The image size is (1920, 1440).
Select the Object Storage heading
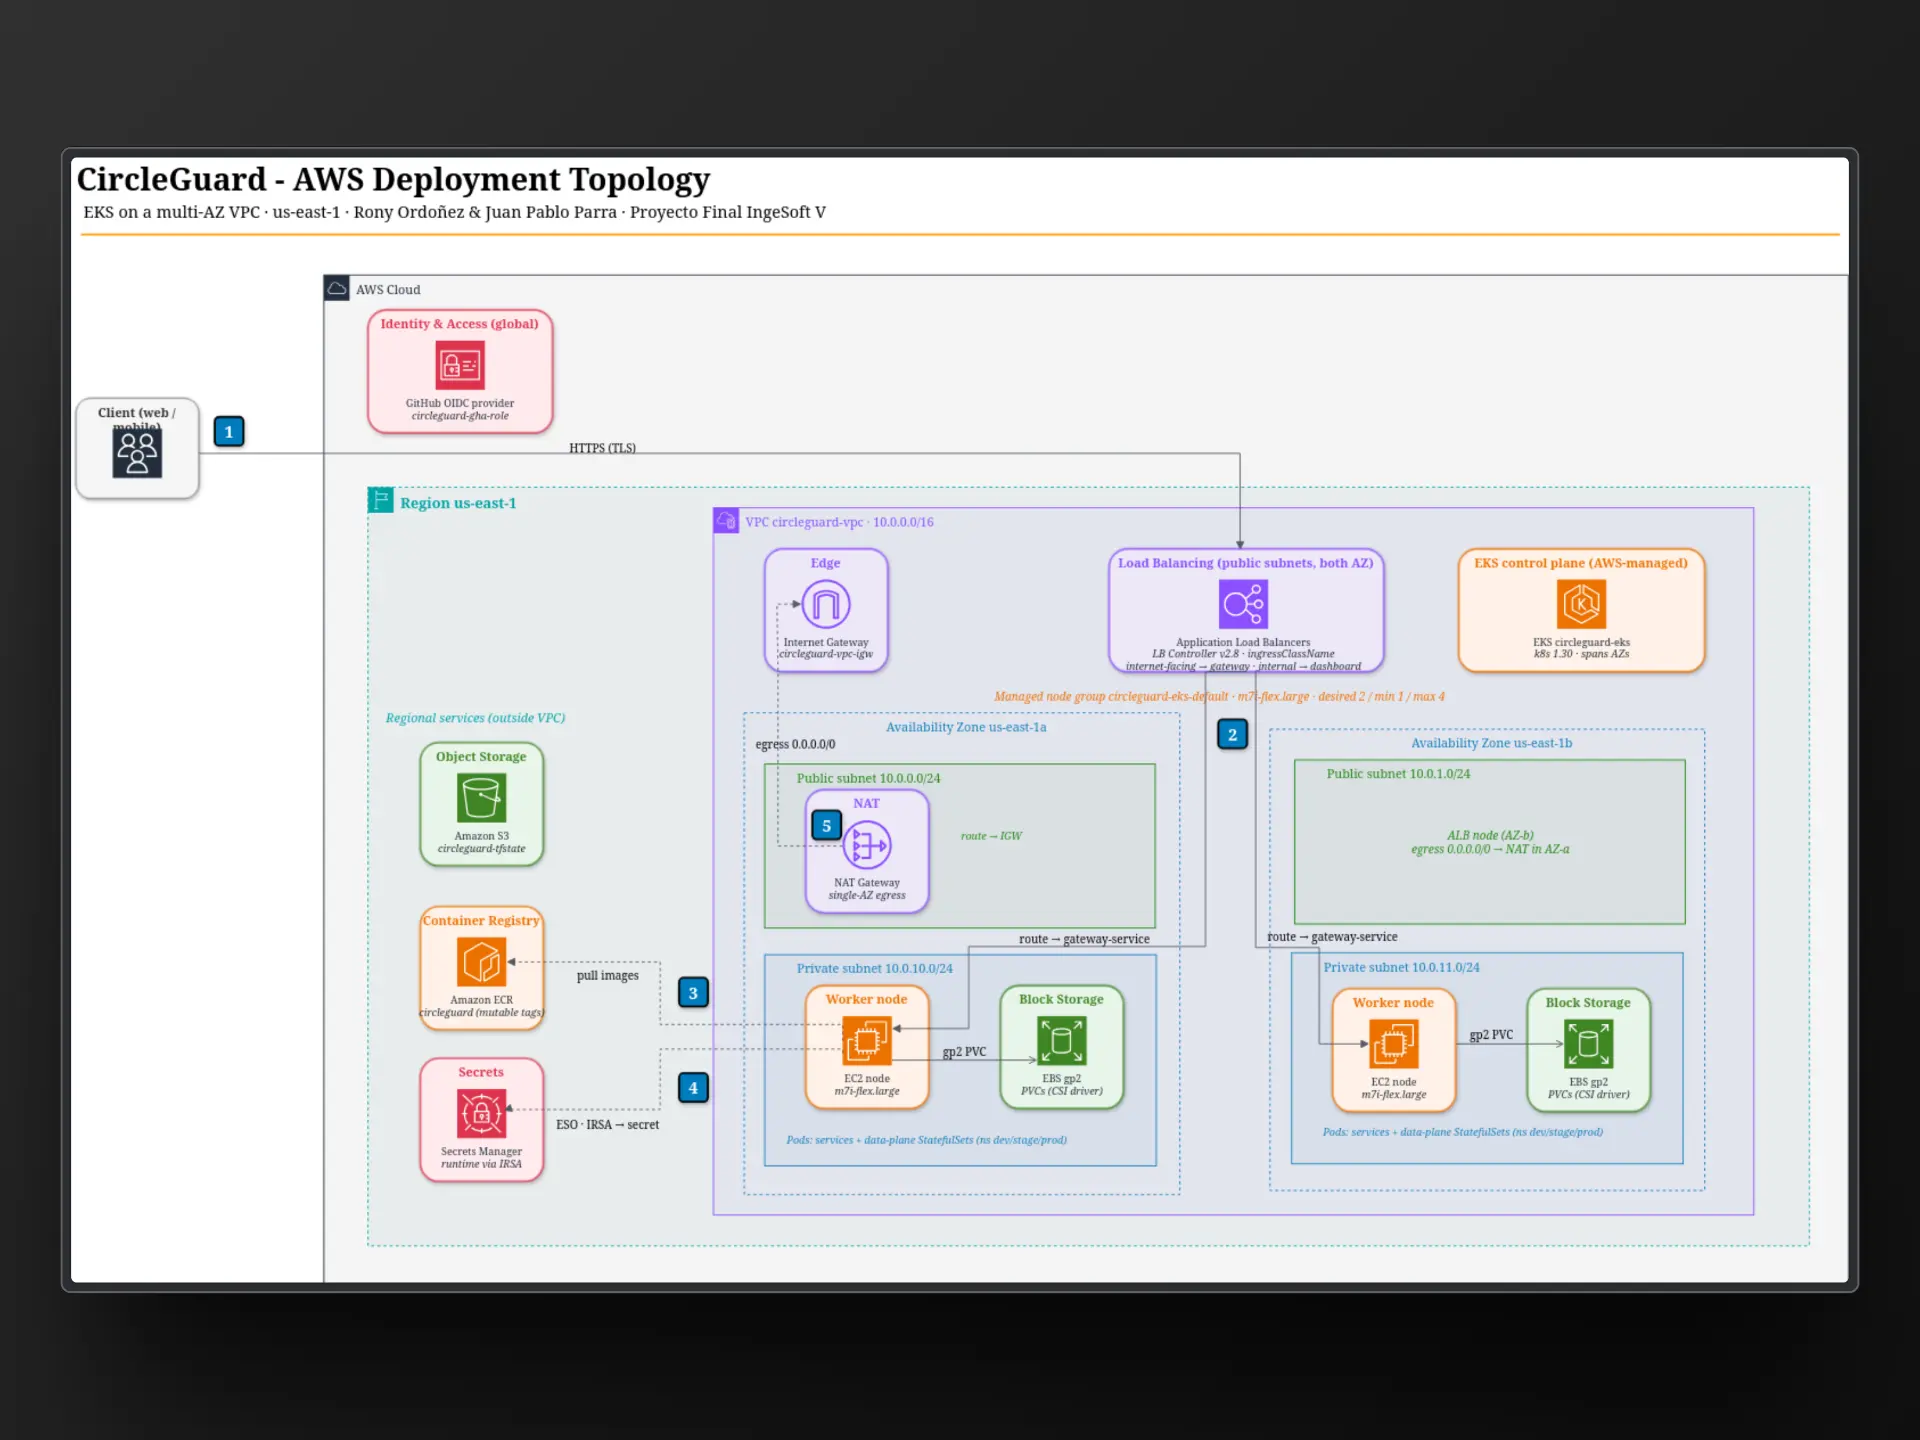[x=481, y=757]
